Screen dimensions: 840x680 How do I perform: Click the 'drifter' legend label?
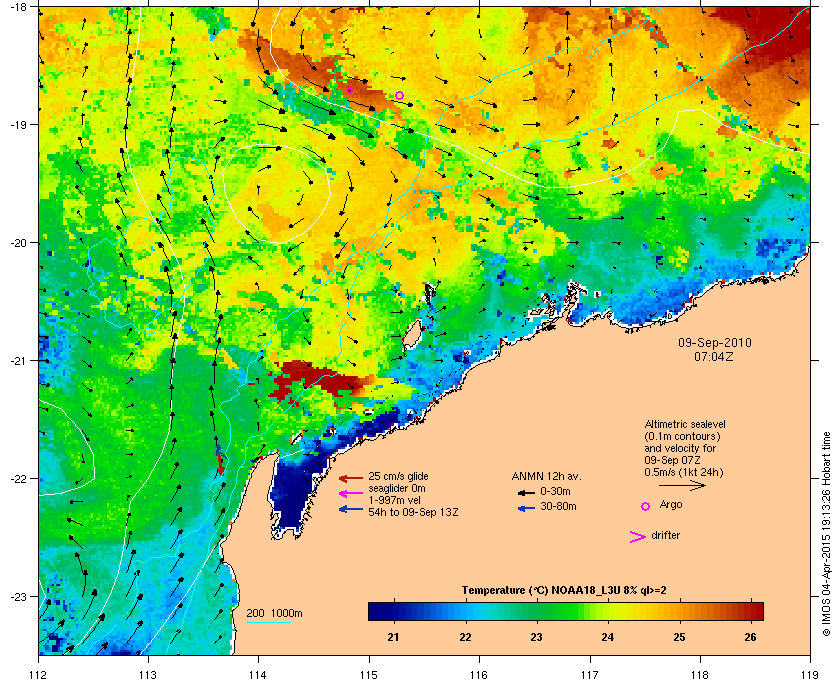[x=665, y=535]
